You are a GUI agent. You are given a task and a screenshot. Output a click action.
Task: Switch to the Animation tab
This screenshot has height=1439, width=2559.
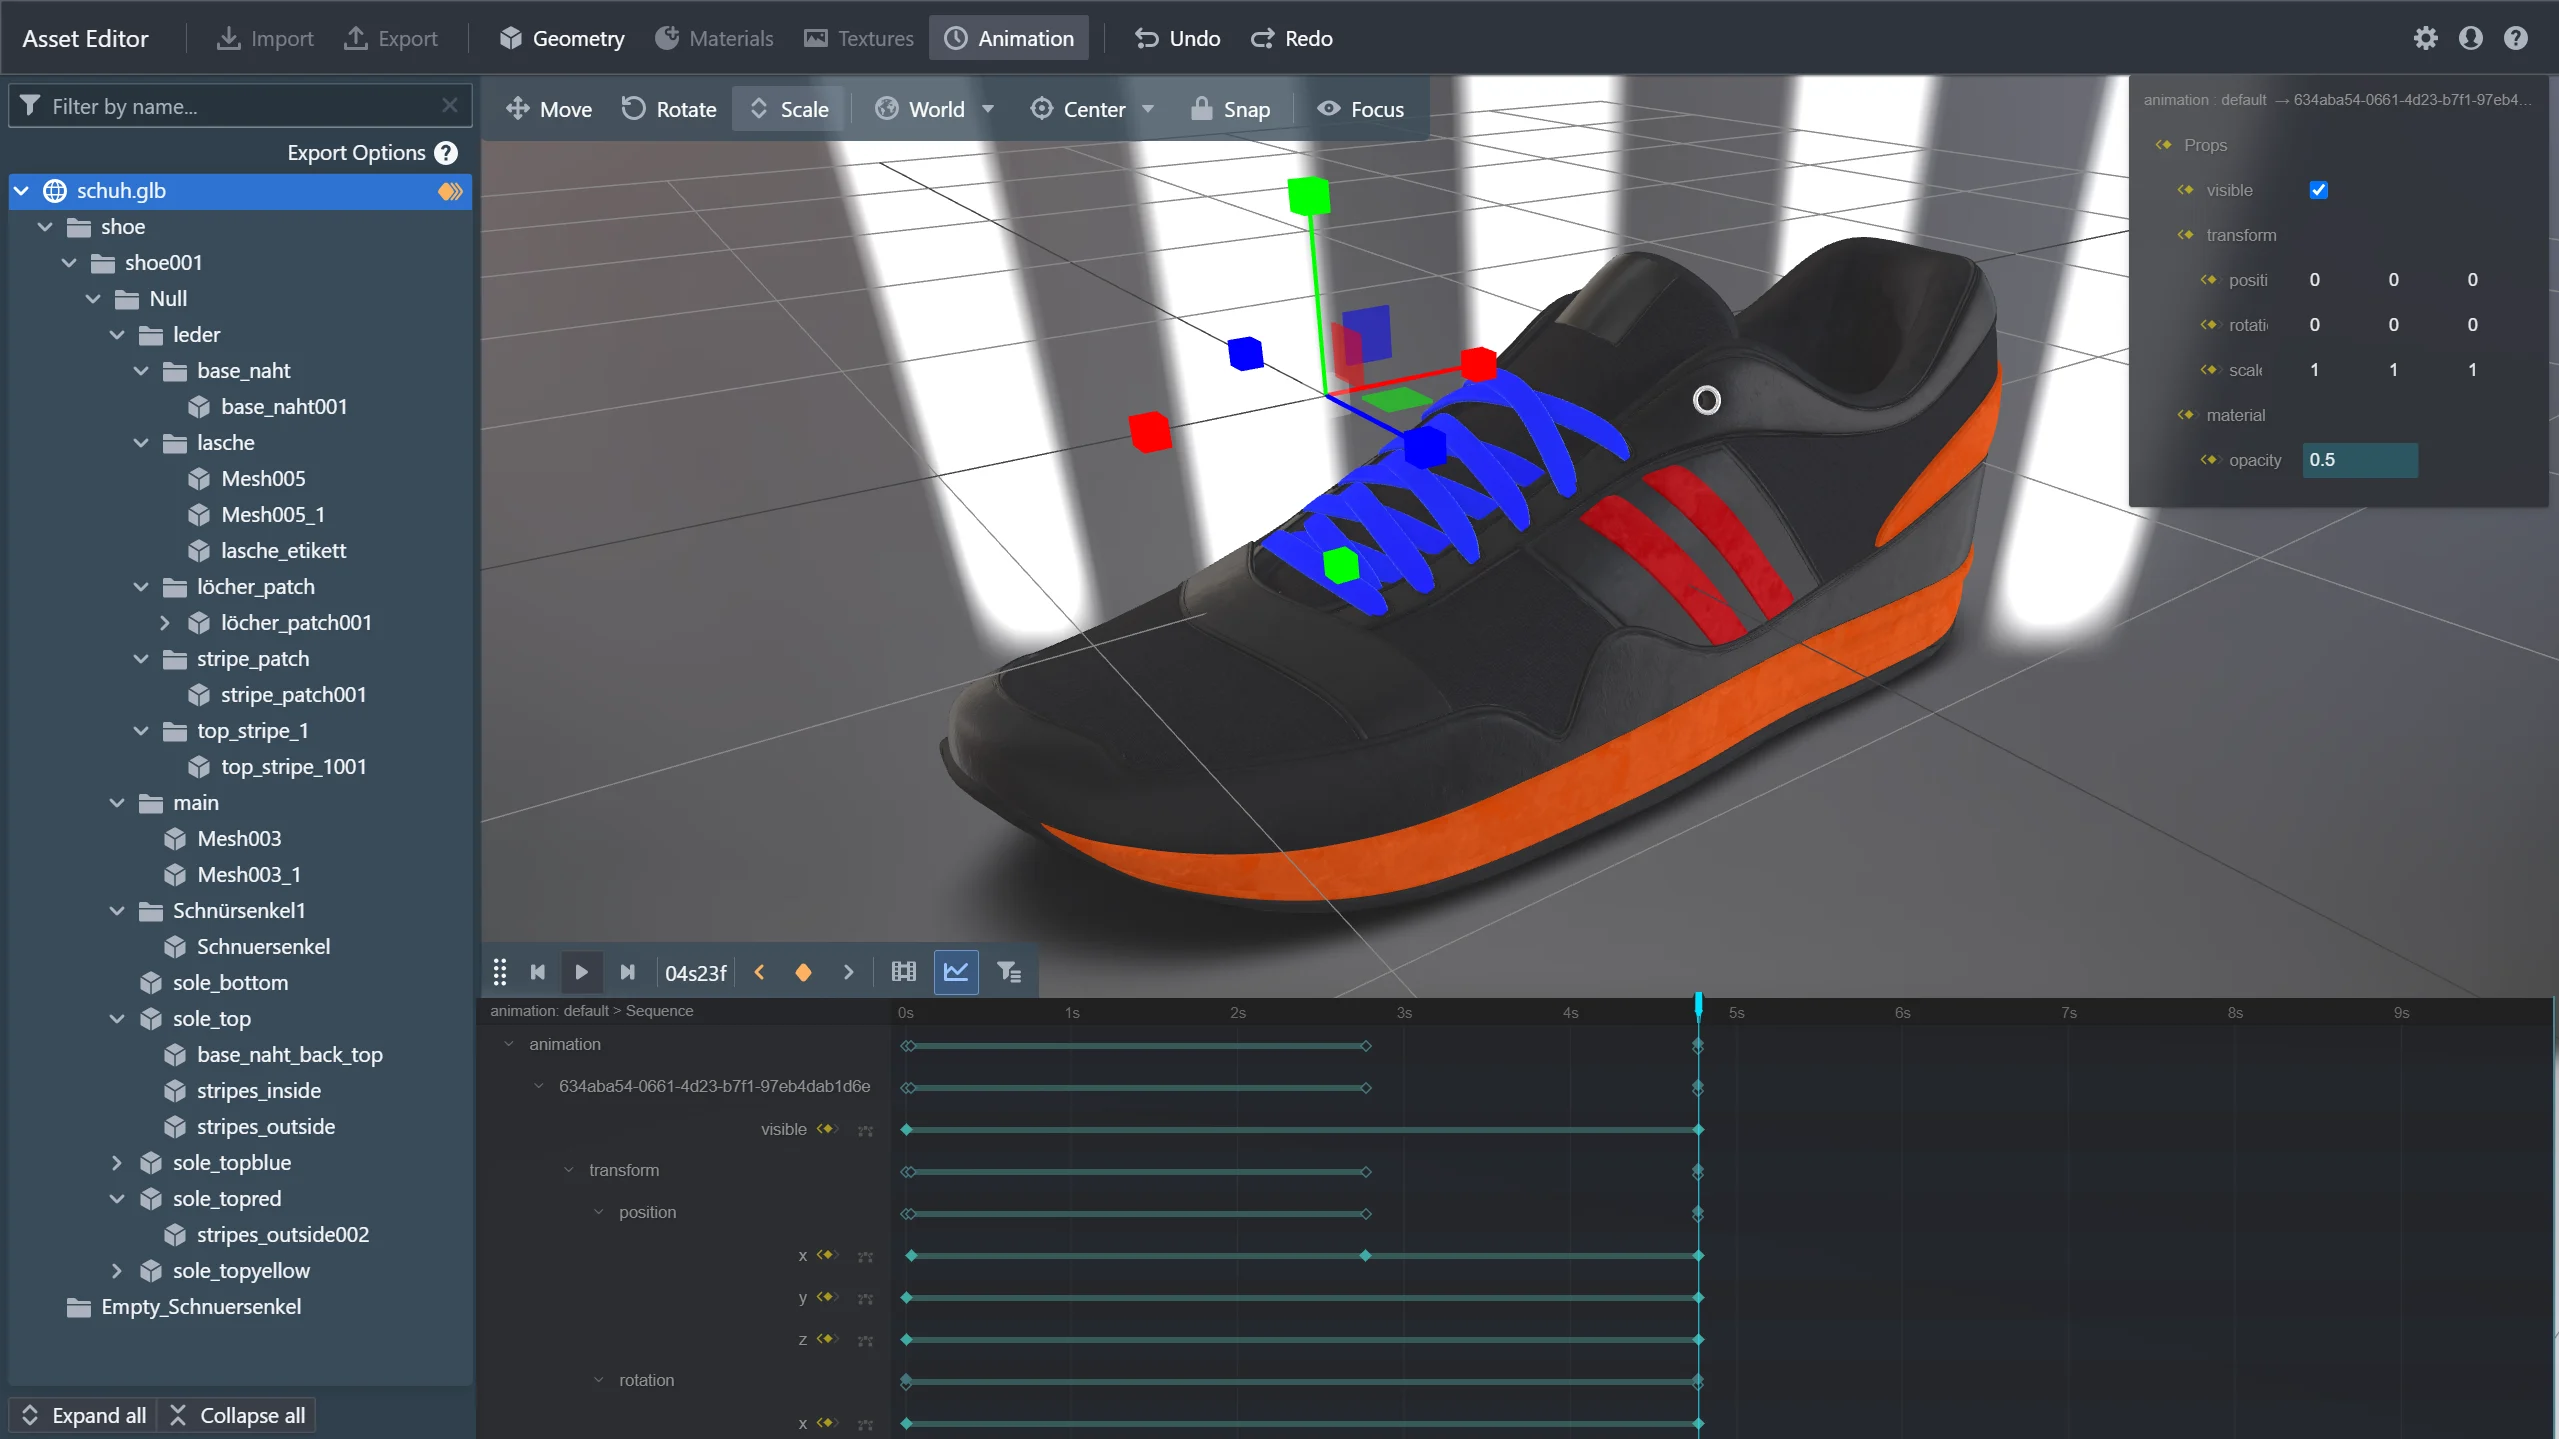[1007, 38]
